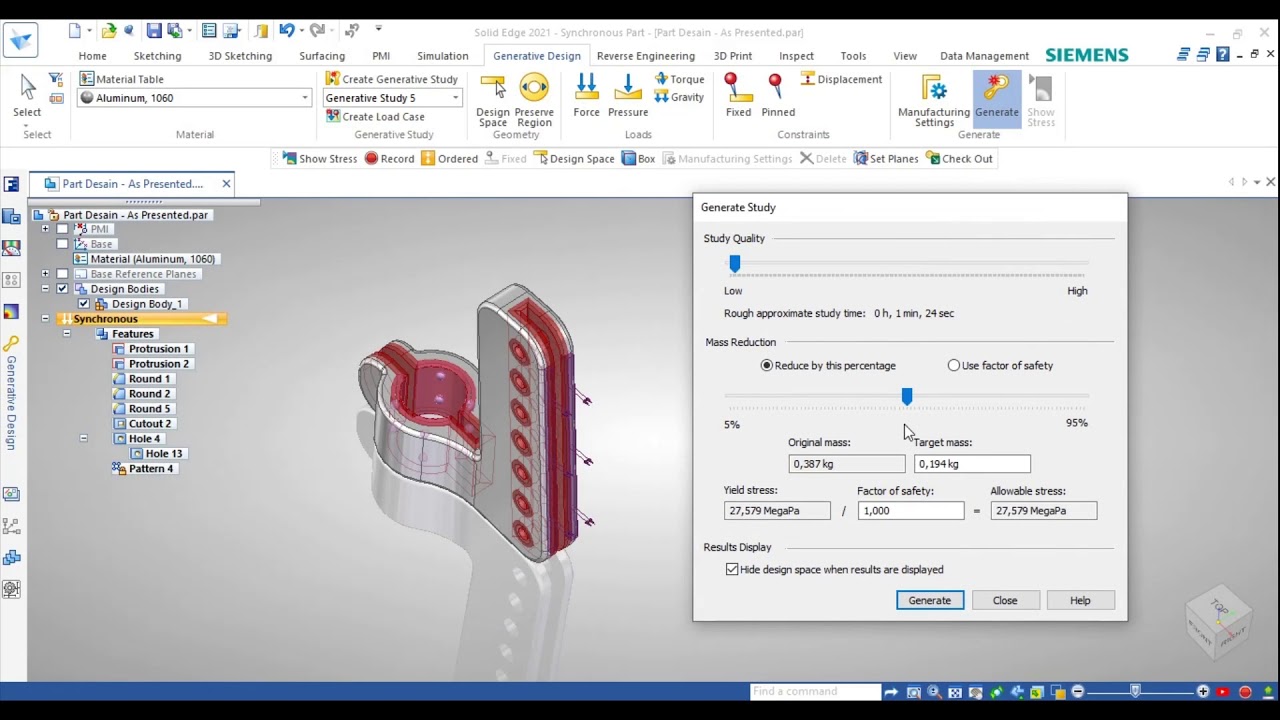Click the Study Quality slider handle

(735, 263)
